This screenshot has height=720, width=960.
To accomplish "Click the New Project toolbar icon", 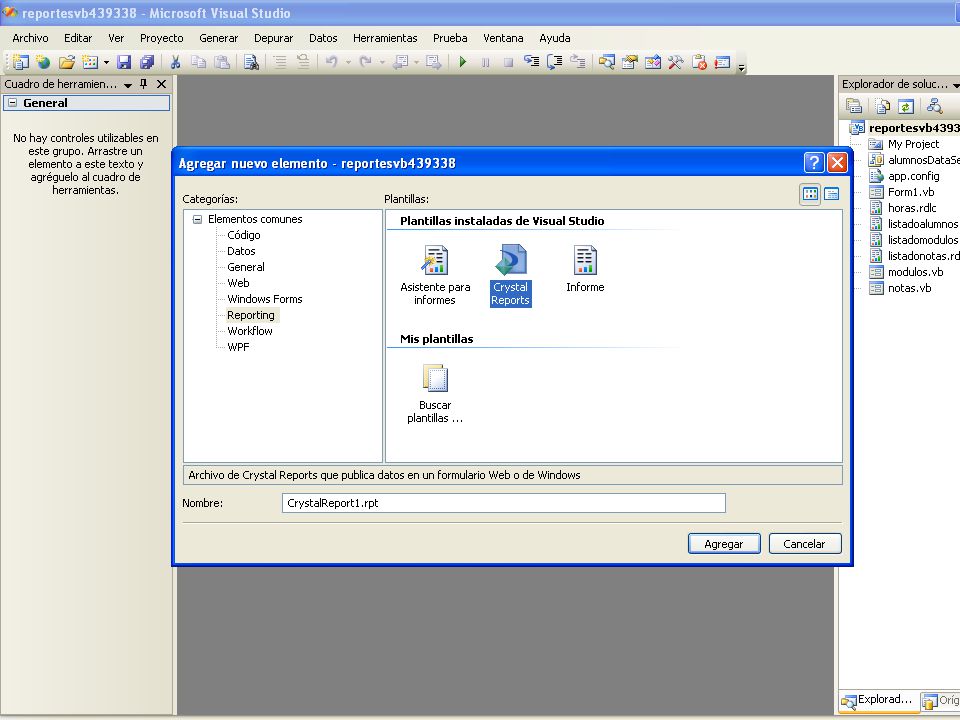I will [21, 62].
